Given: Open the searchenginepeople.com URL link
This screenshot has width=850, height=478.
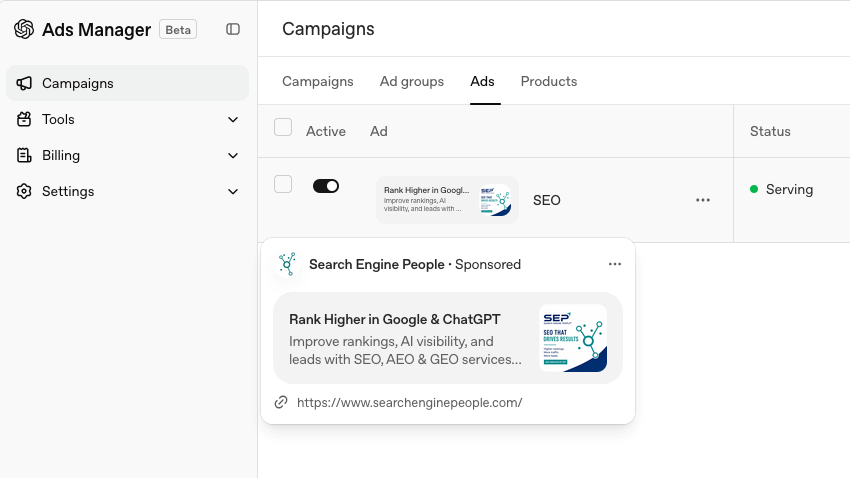Looking at the screenshot, I should pyautogui.click(x=410, y=403).
